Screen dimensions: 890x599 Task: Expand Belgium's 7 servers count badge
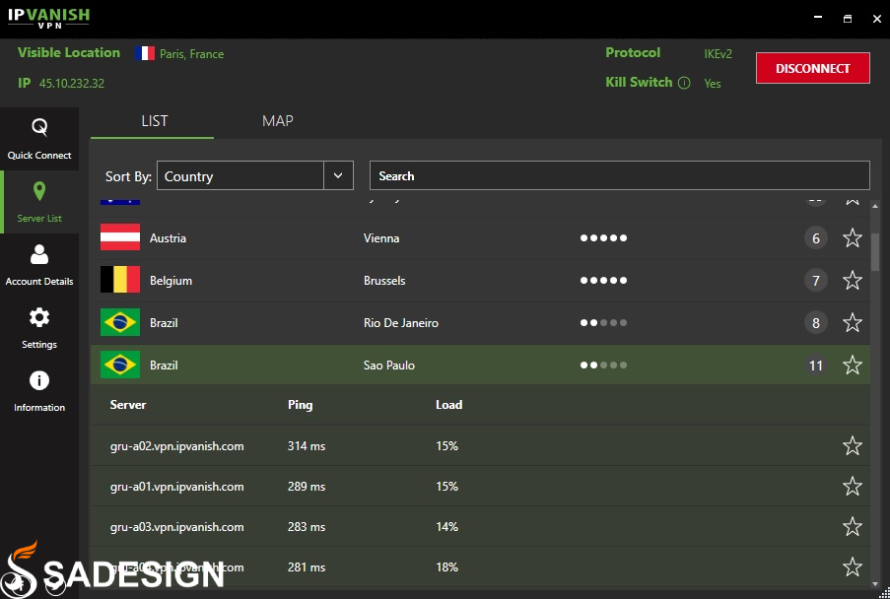[x=816, y=280]
